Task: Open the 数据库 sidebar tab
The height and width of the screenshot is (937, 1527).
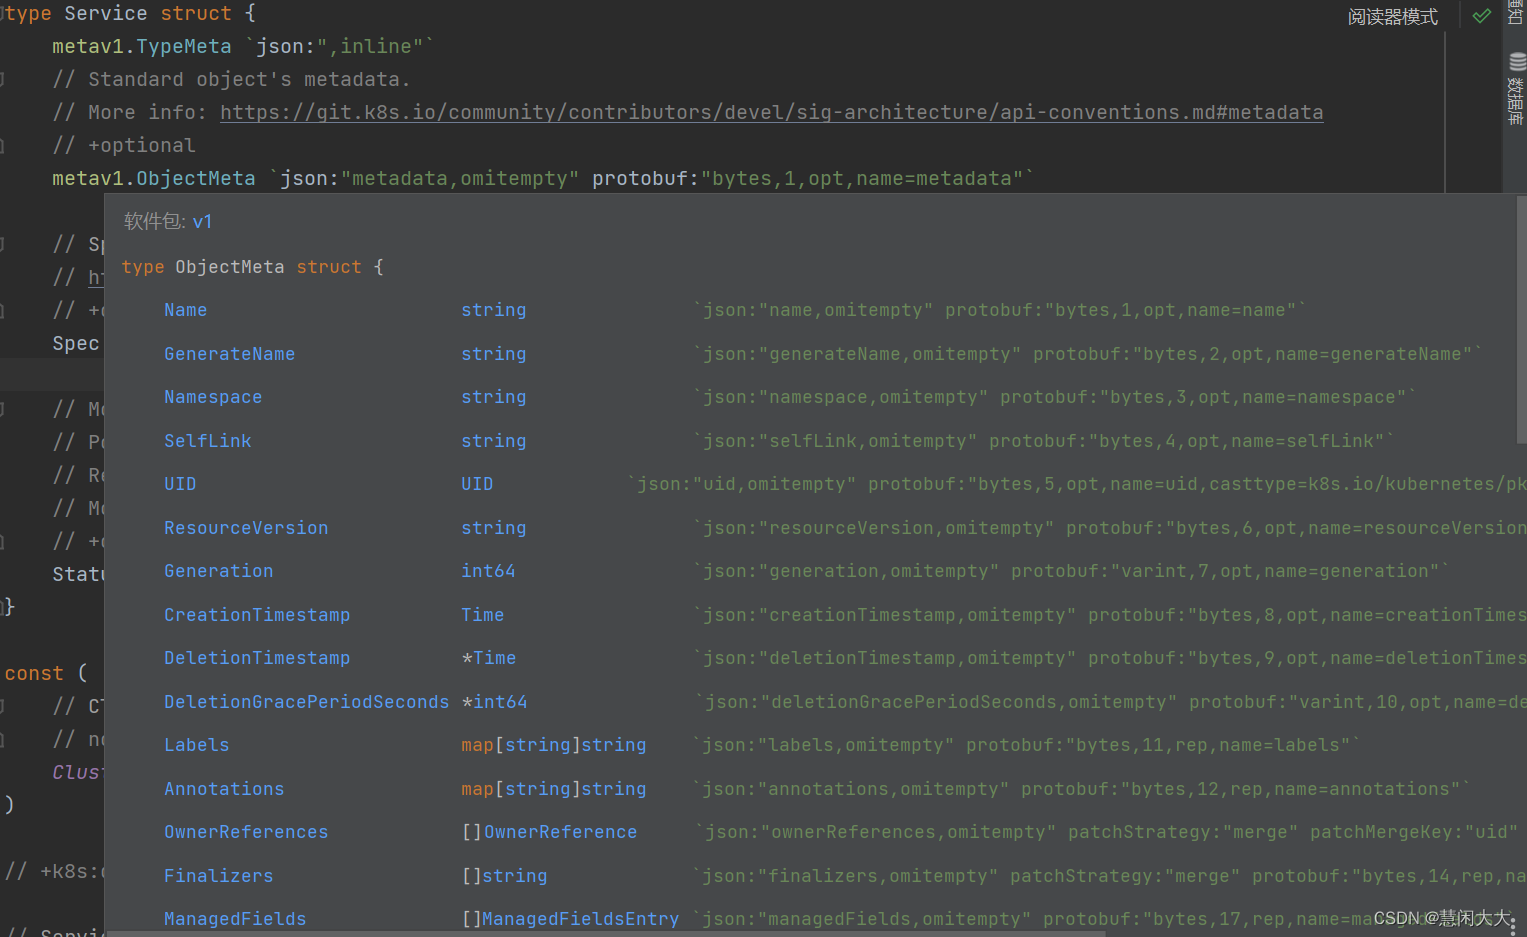Action: (1516, 100)
